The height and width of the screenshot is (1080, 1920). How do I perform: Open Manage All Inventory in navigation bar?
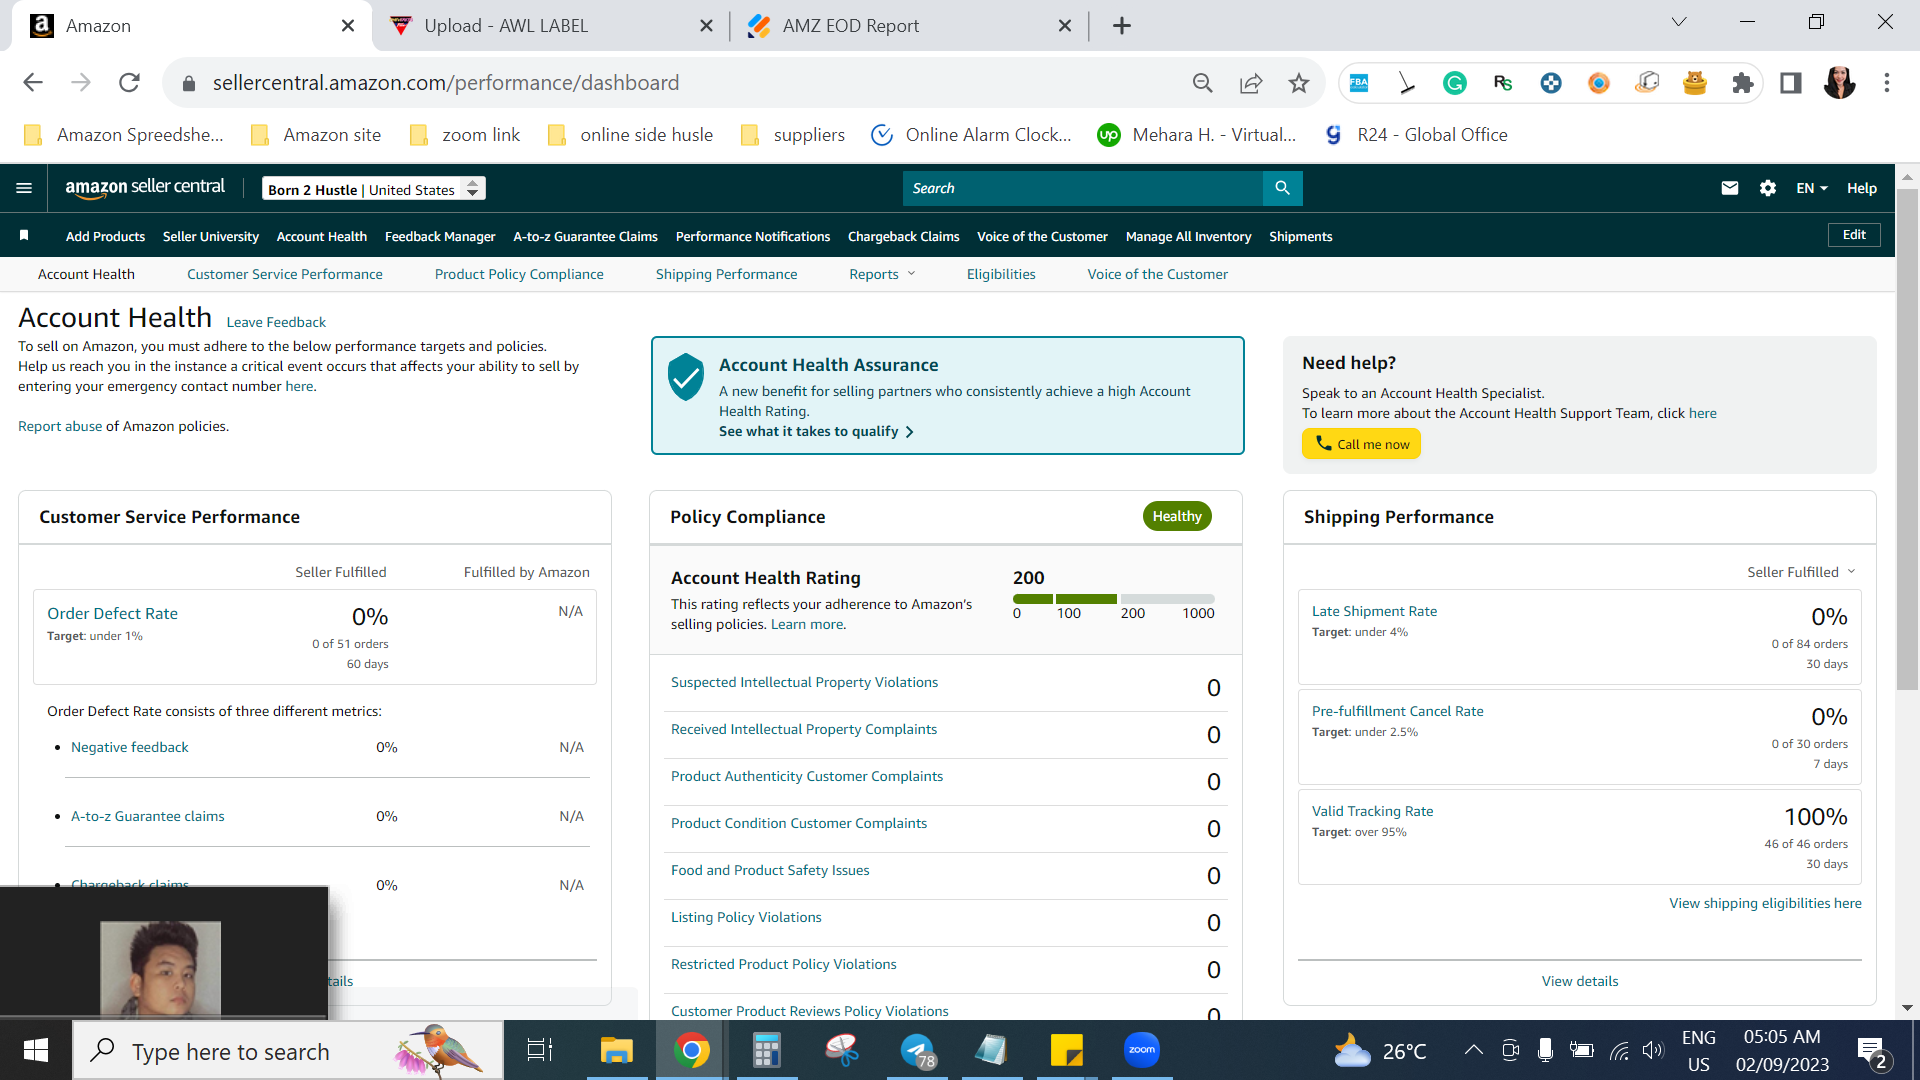(x=1188, y=236)
